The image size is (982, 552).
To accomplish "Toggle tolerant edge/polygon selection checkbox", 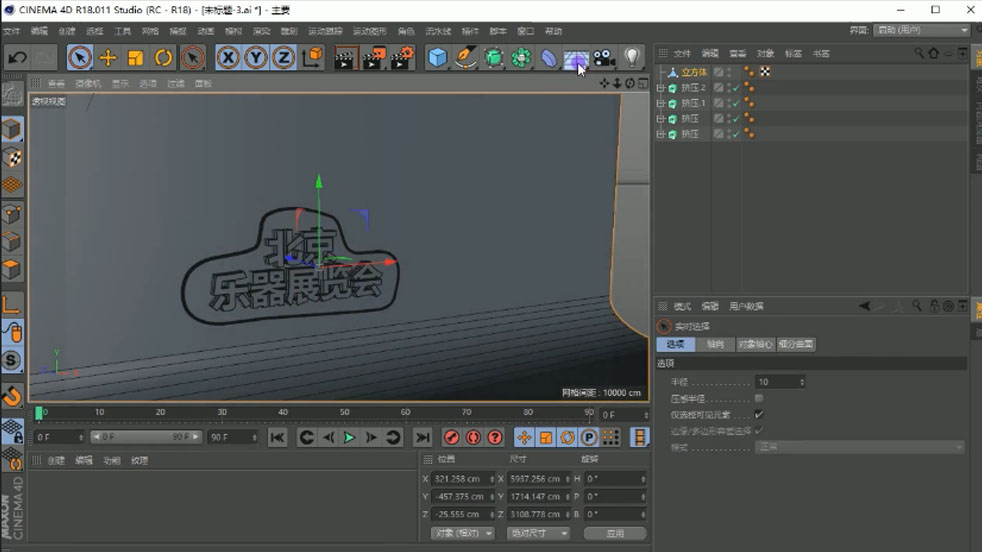I will point(759,431).
